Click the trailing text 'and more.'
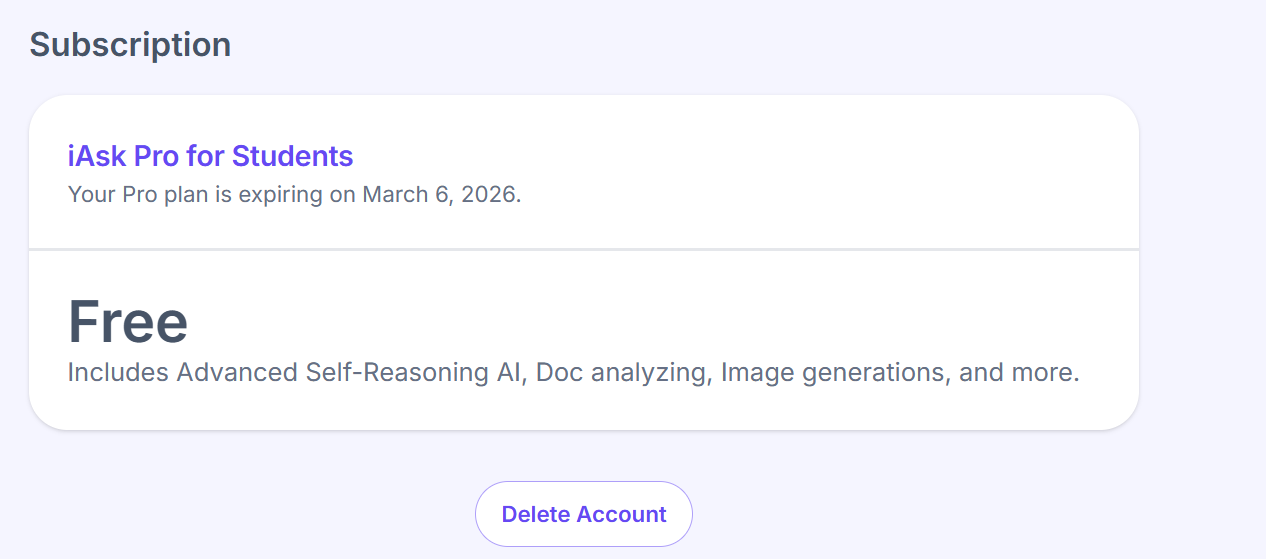The width and height of the screenshot is (1266, 559). (1019, 373)
